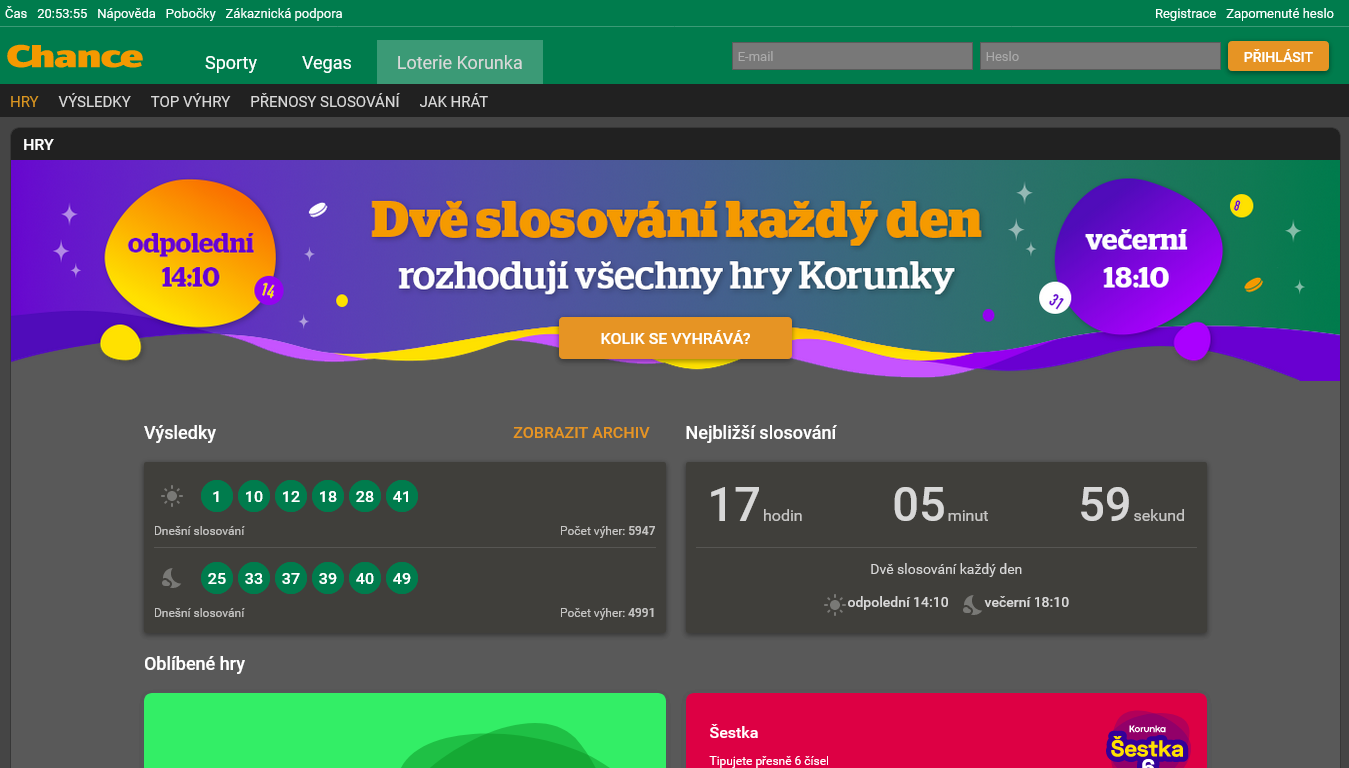This screenshot has width=1349, height=768.
Task: Click the sun icon beside afternoon results
Action: (172, 496)
